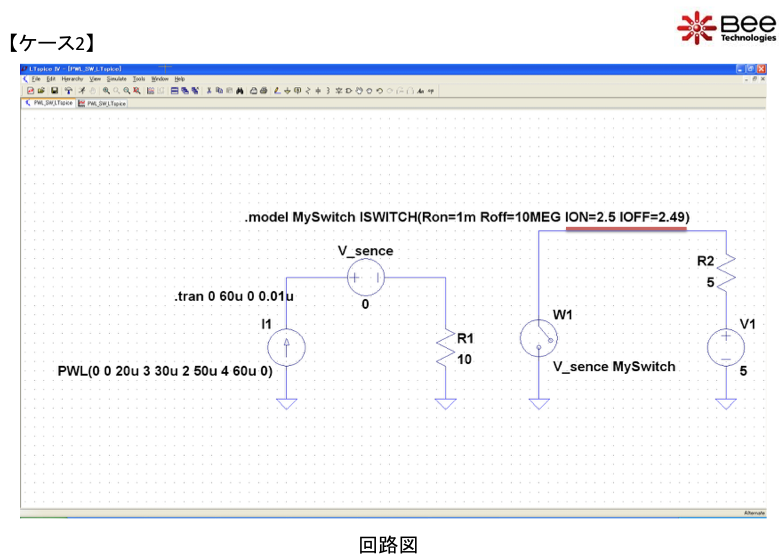781x558 pixels.
Task: Click the Save schematic floppy icon
Action: [54, 90]
